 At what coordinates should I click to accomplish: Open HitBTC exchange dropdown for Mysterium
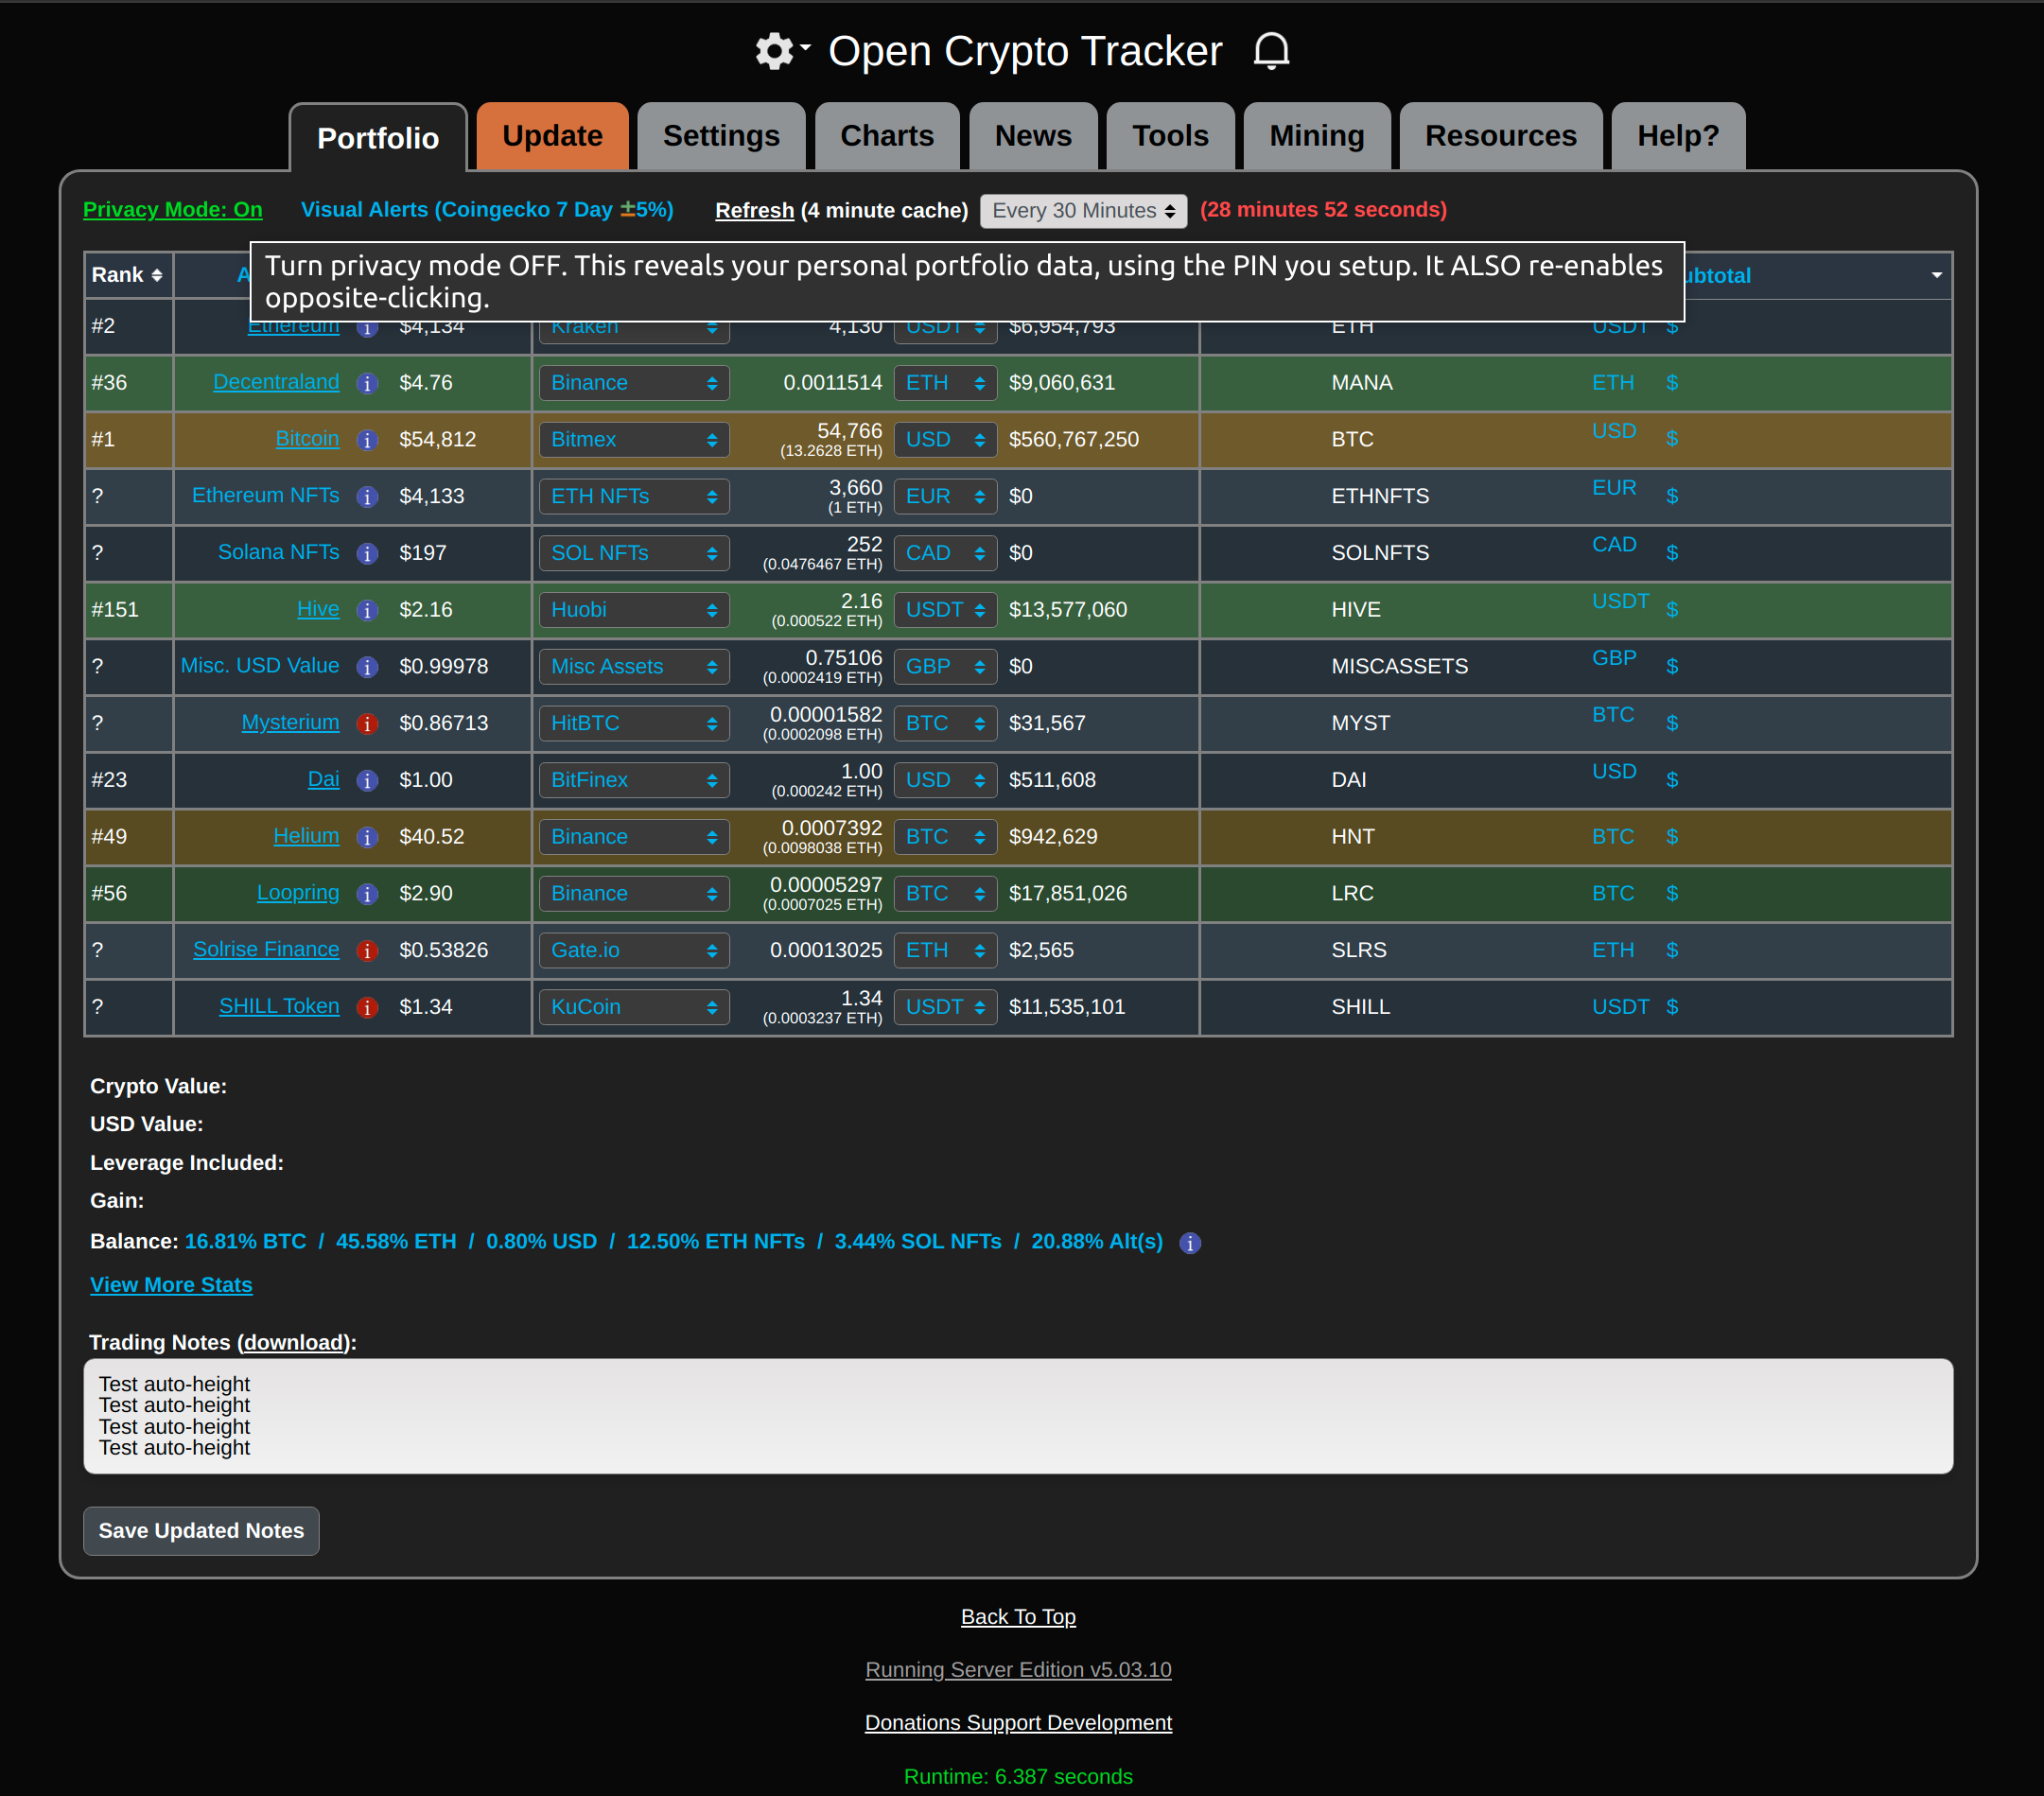coord(634,723)
